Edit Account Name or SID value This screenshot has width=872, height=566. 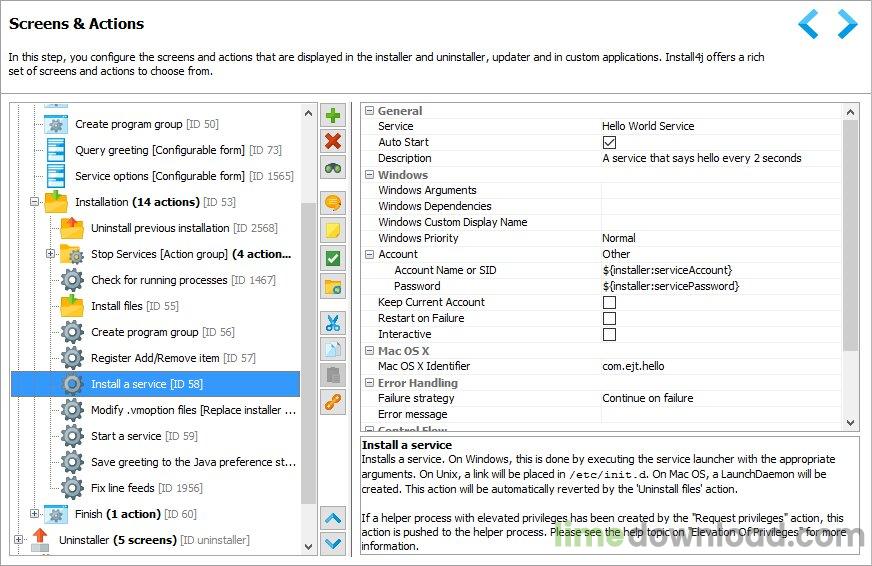point(721,270)
